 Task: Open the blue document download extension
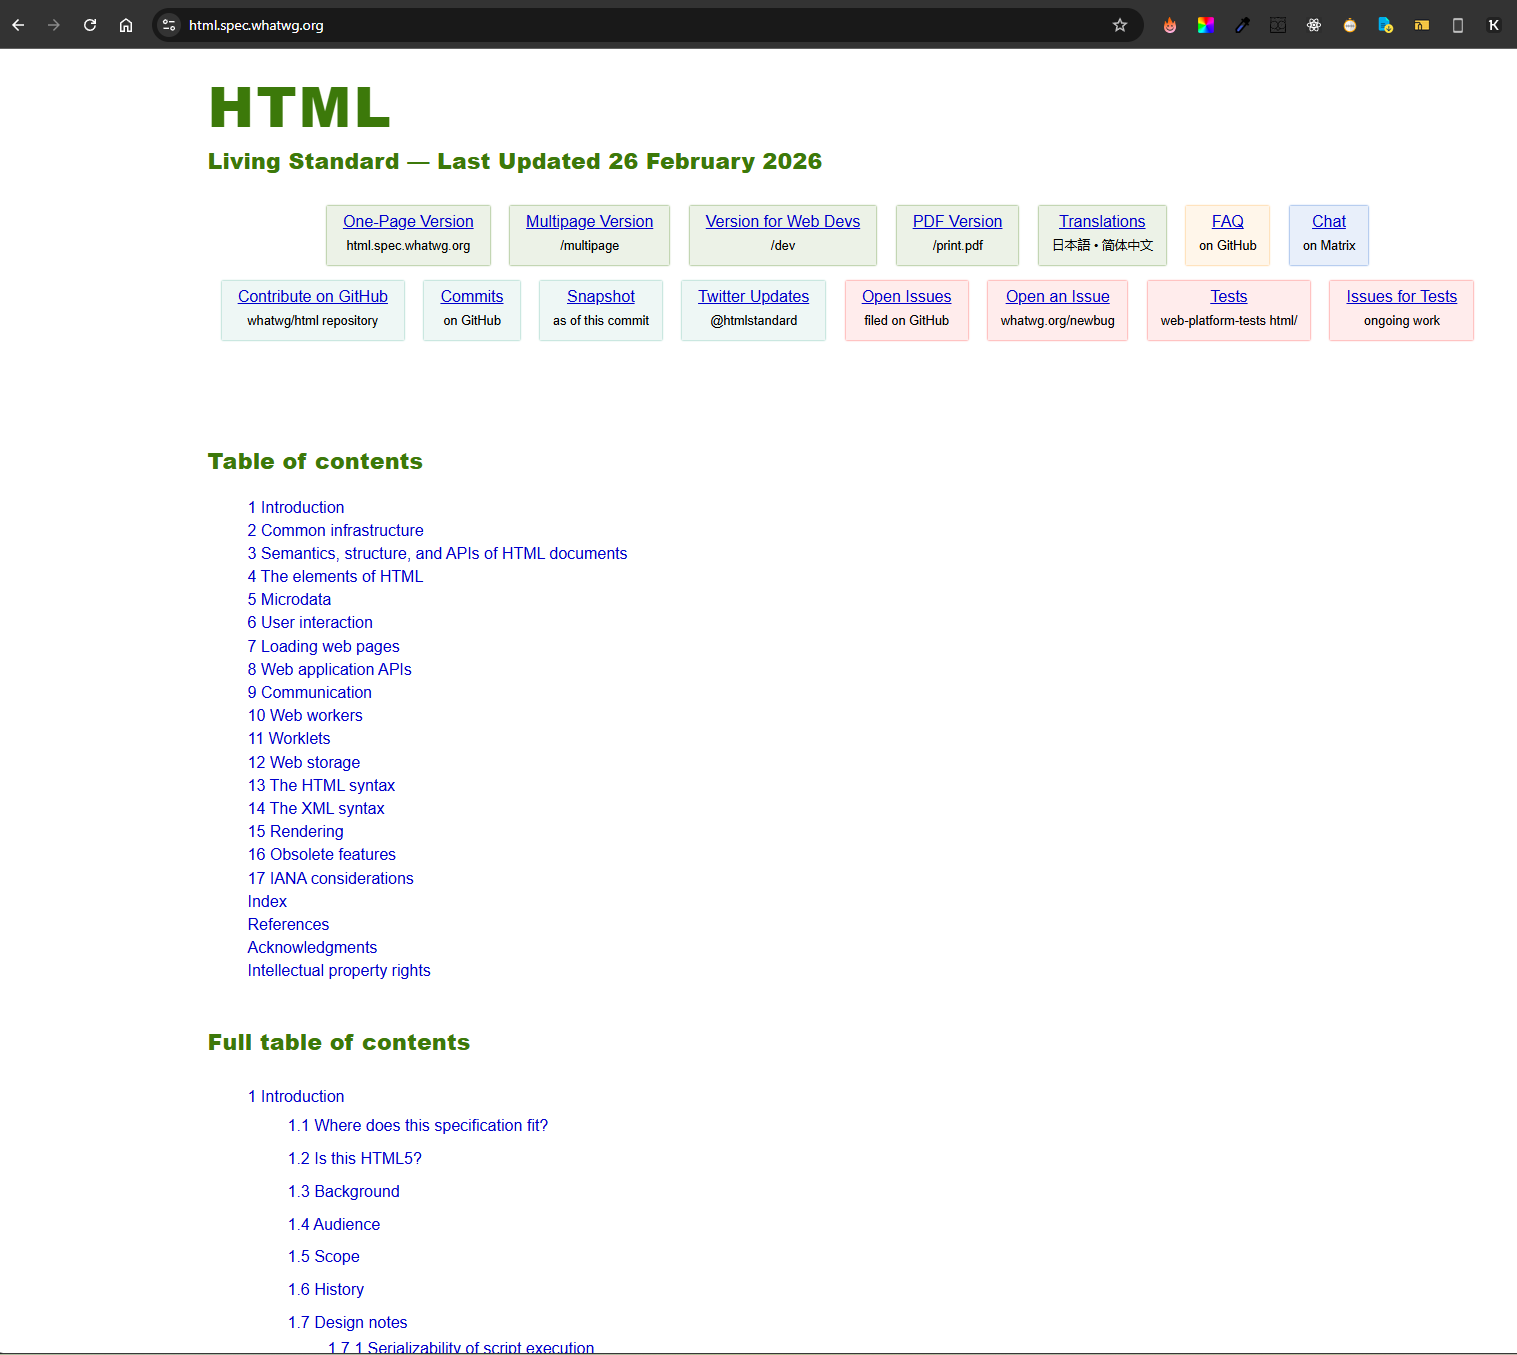(1386, 25)
